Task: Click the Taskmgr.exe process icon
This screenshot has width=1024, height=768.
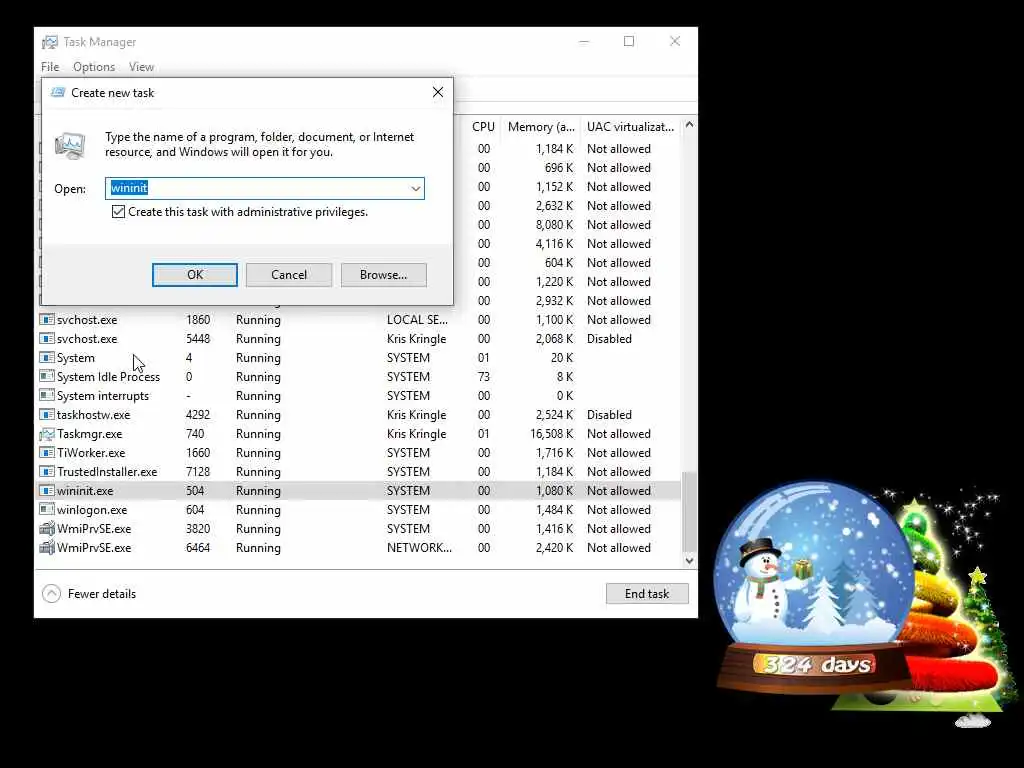Action: pos(46,434)
